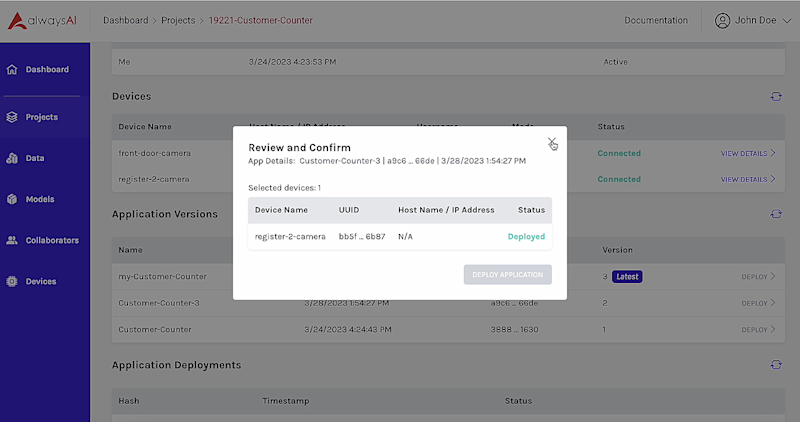Image resolution: width=800 pixels, height=422 pixels.
Task: Open Dashboard from the sidebar
Action: (x=45, y=69)
